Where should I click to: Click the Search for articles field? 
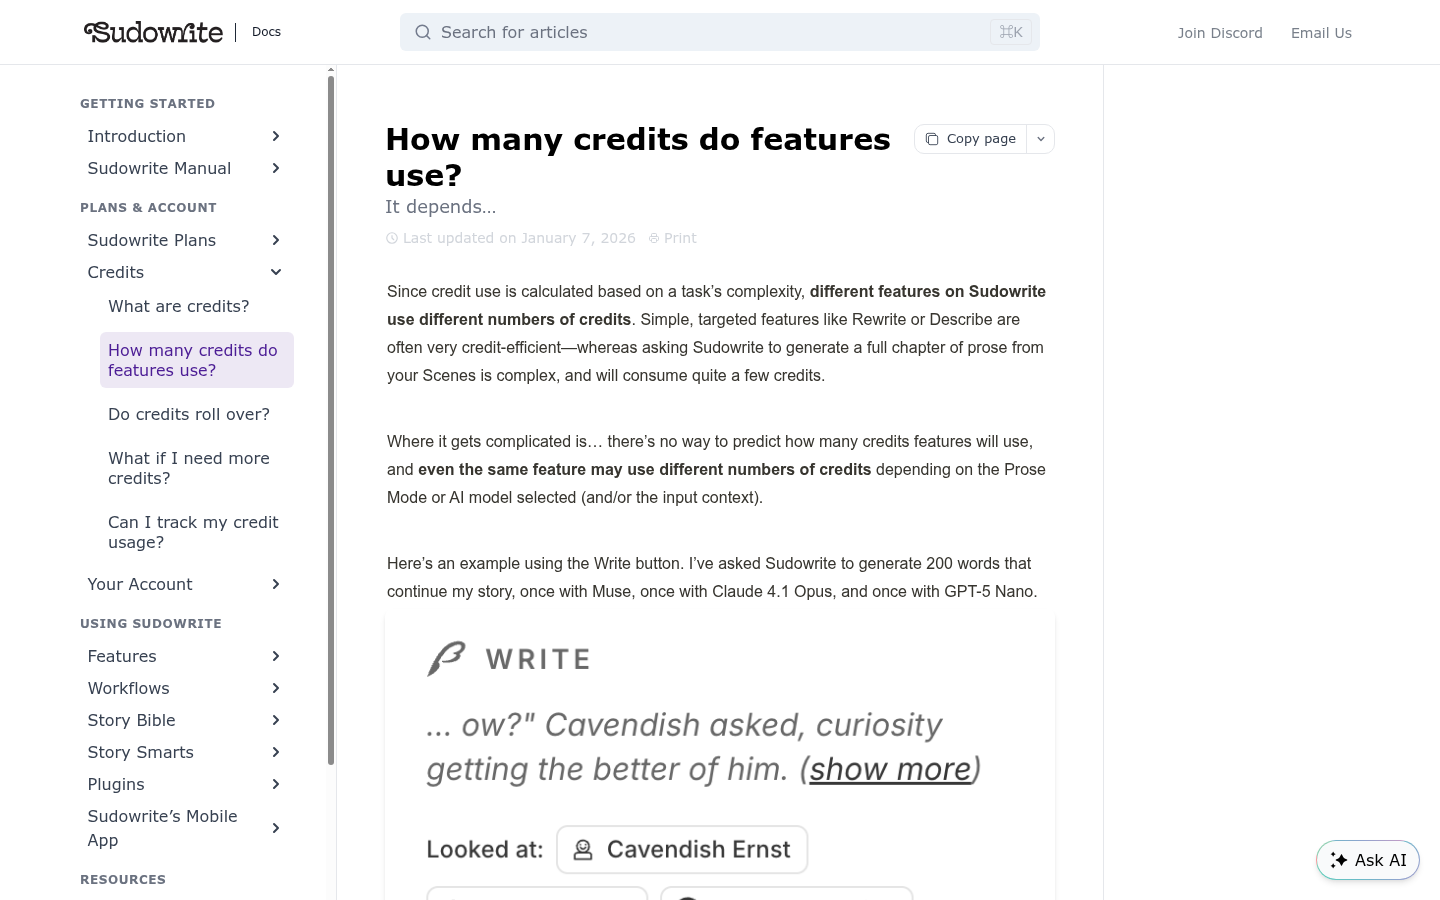pyautogui.click(x=720, y=32)
